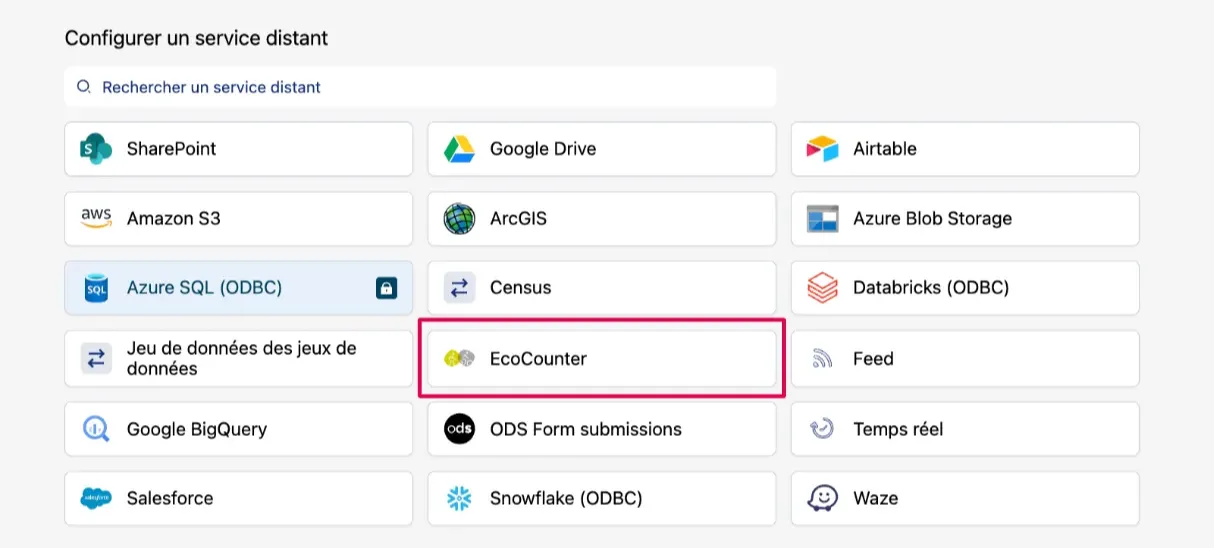This screenshot has height=548, width=1214.
Task: Select the Azure SQL (ODBC) card
Action: coord(239,288)
